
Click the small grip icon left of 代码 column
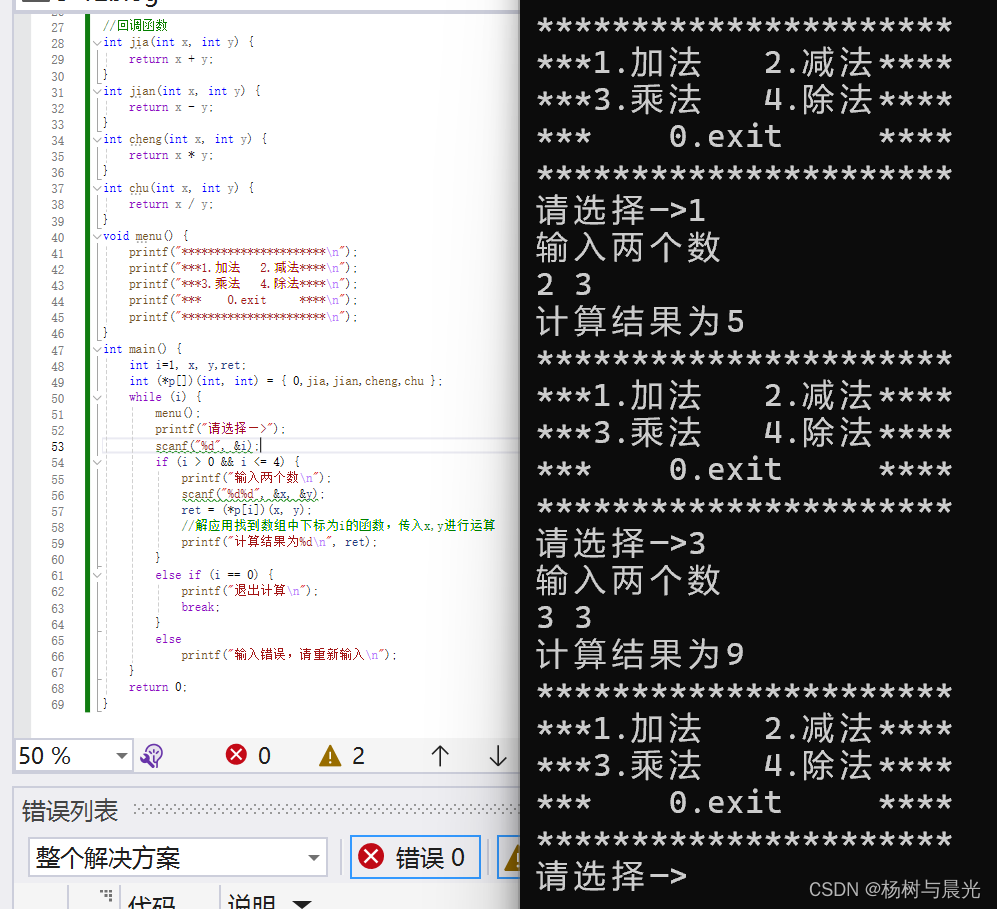coord(106,895)
